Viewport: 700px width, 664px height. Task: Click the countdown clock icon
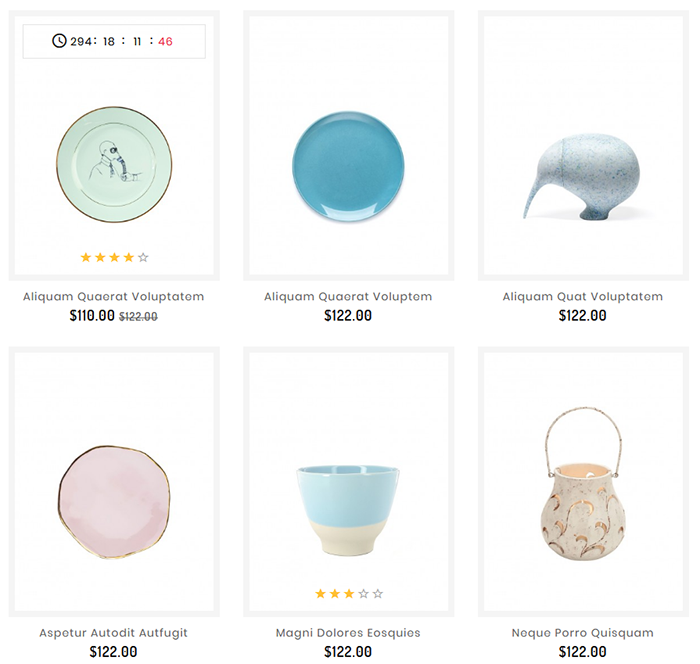click(x=60, y=41)
